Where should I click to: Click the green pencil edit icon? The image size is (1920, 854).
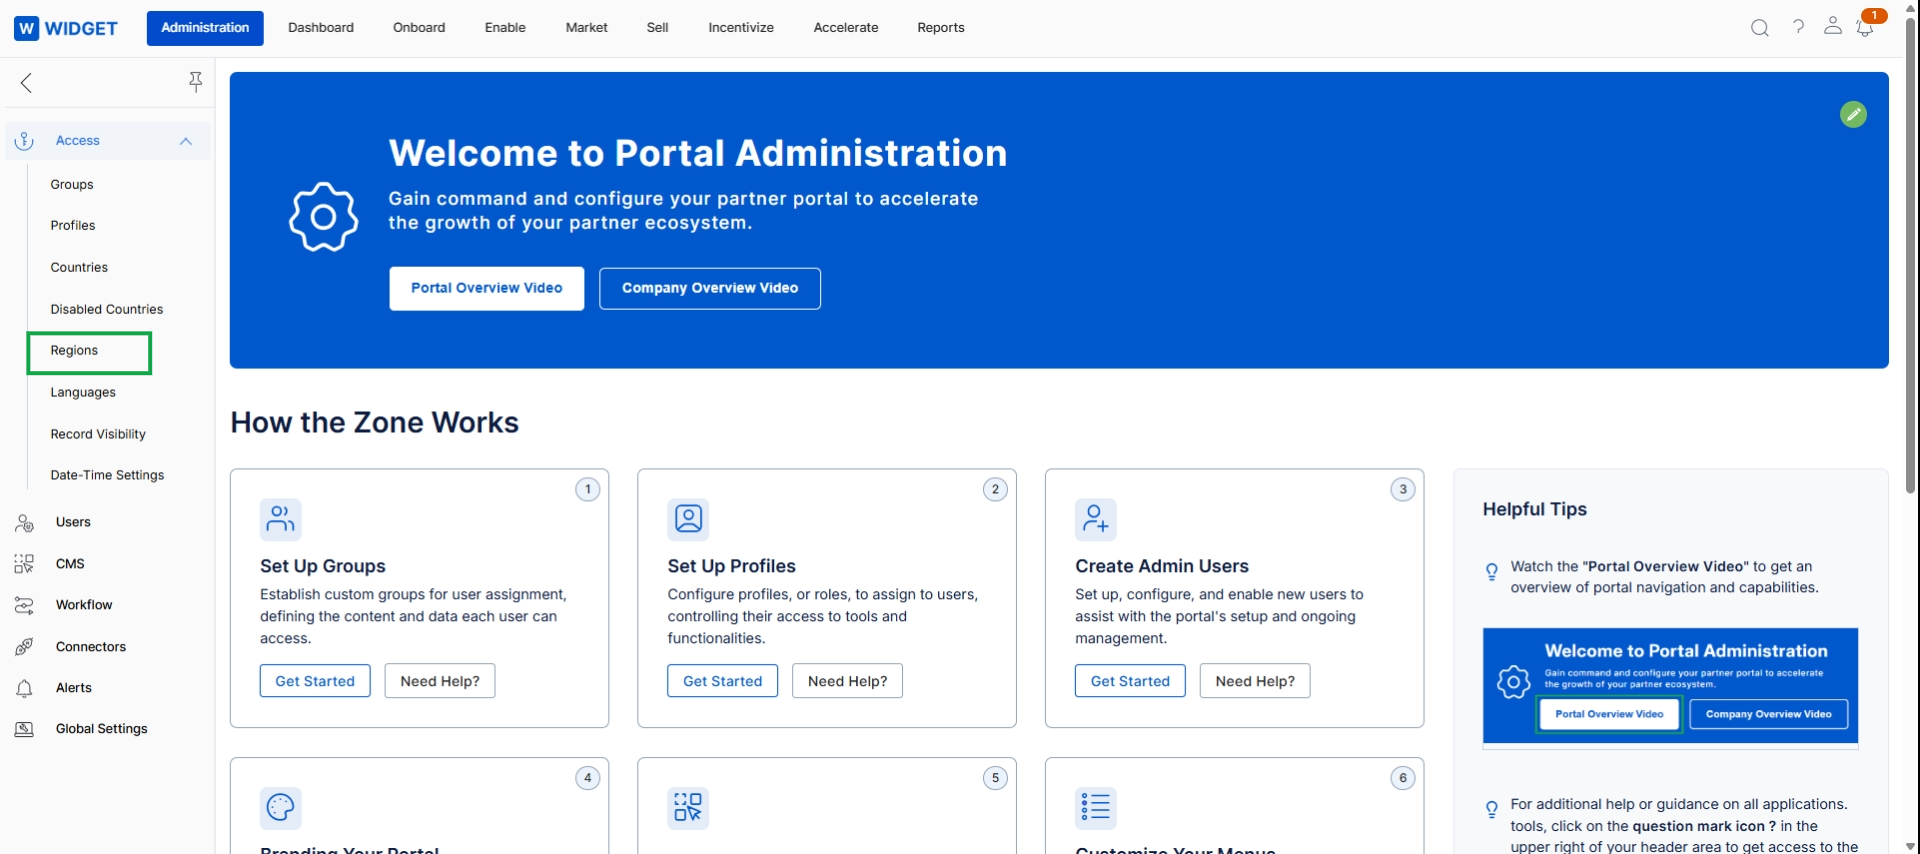click(1853, 115)
